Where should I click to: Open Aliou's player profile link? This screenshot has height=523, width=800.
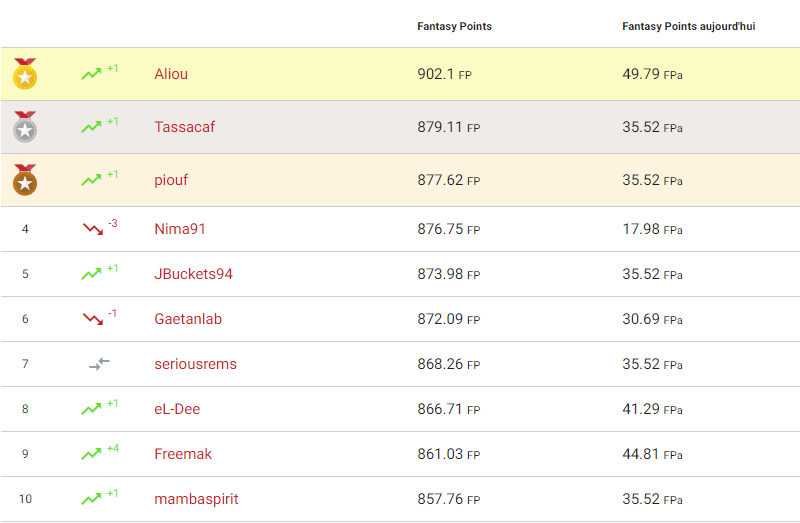click(x=171, y=74)
